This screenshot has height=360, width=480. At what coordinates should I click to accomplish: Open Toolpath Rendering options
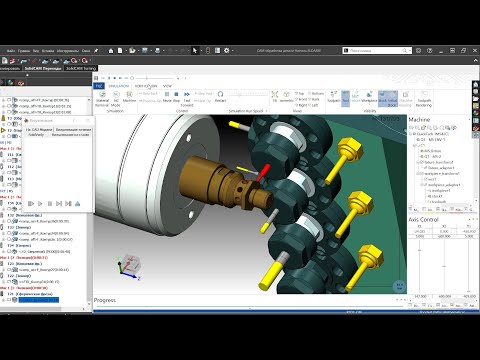click(424, 99)
